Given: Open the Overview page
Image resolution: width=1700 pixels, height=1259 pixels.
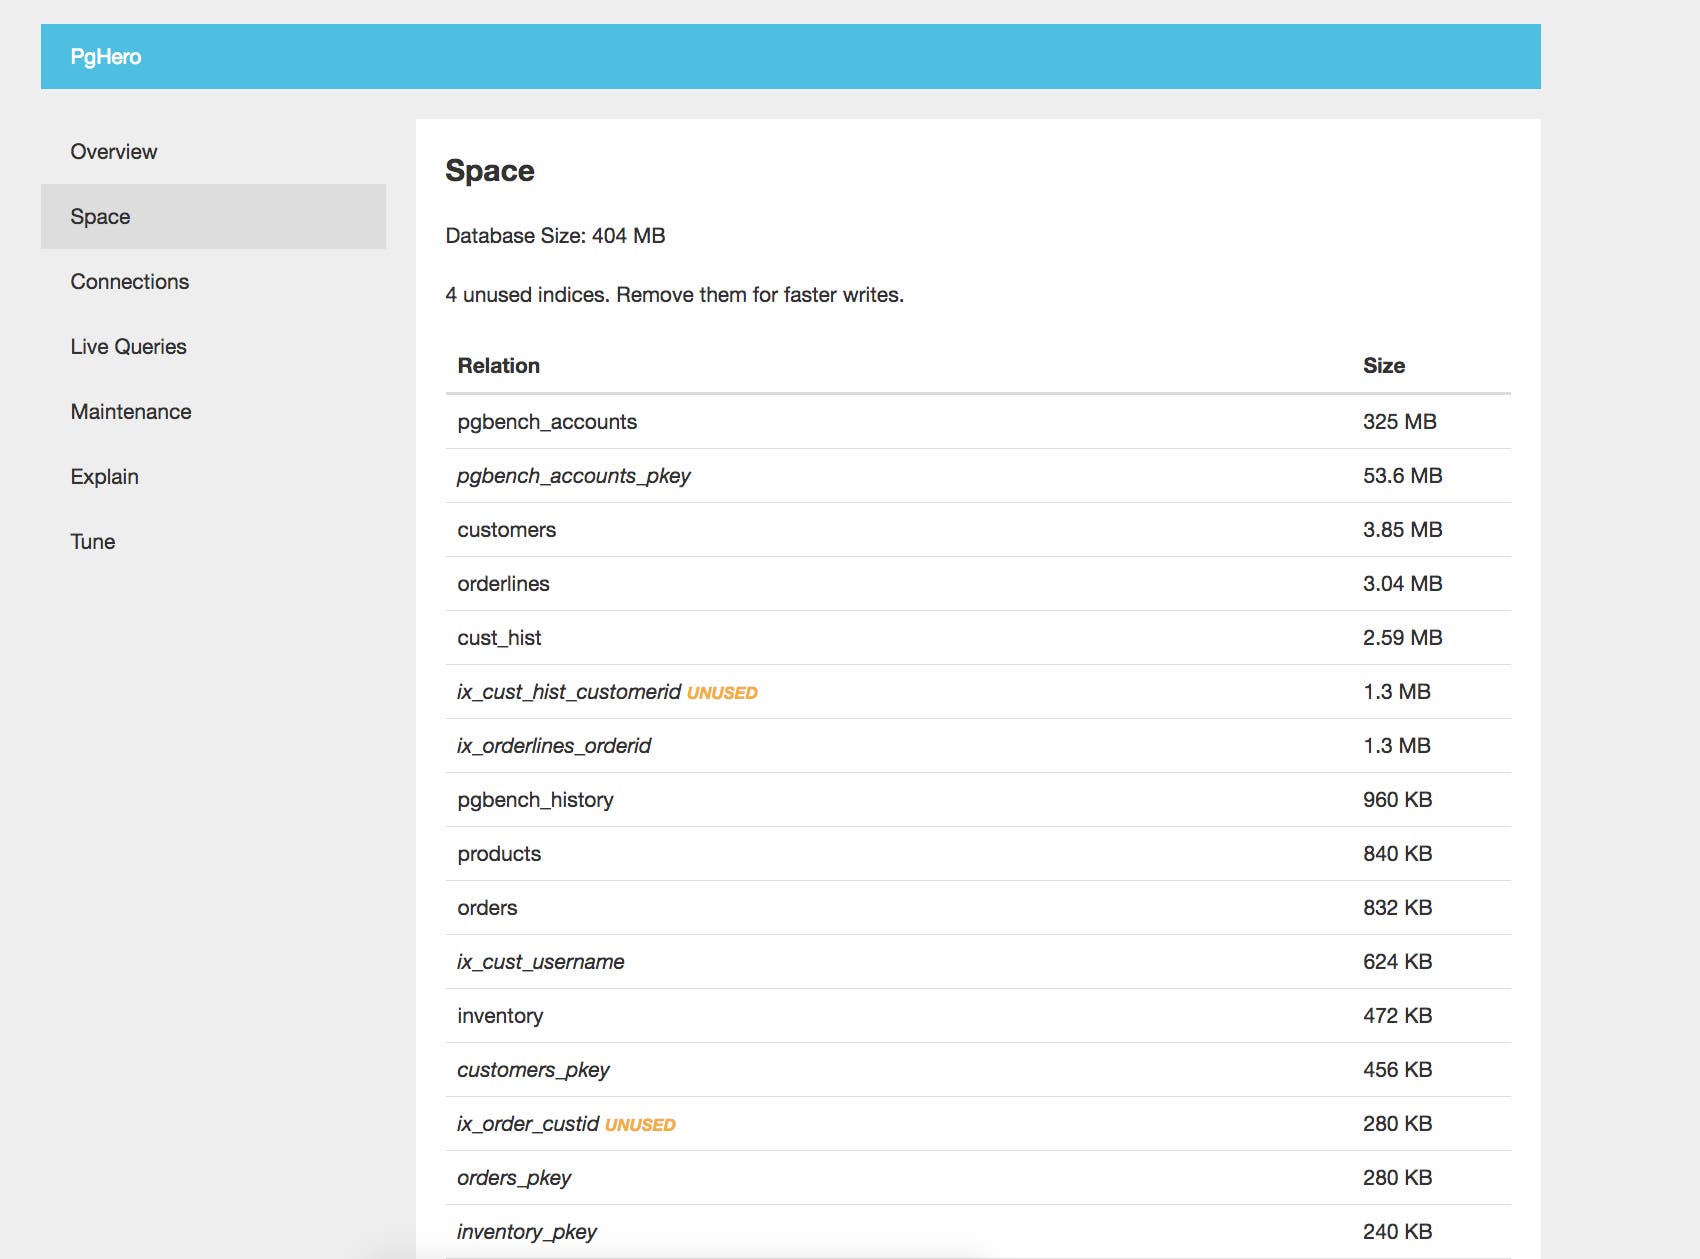Looking at the screenshot, I should (x=112, y=151).
